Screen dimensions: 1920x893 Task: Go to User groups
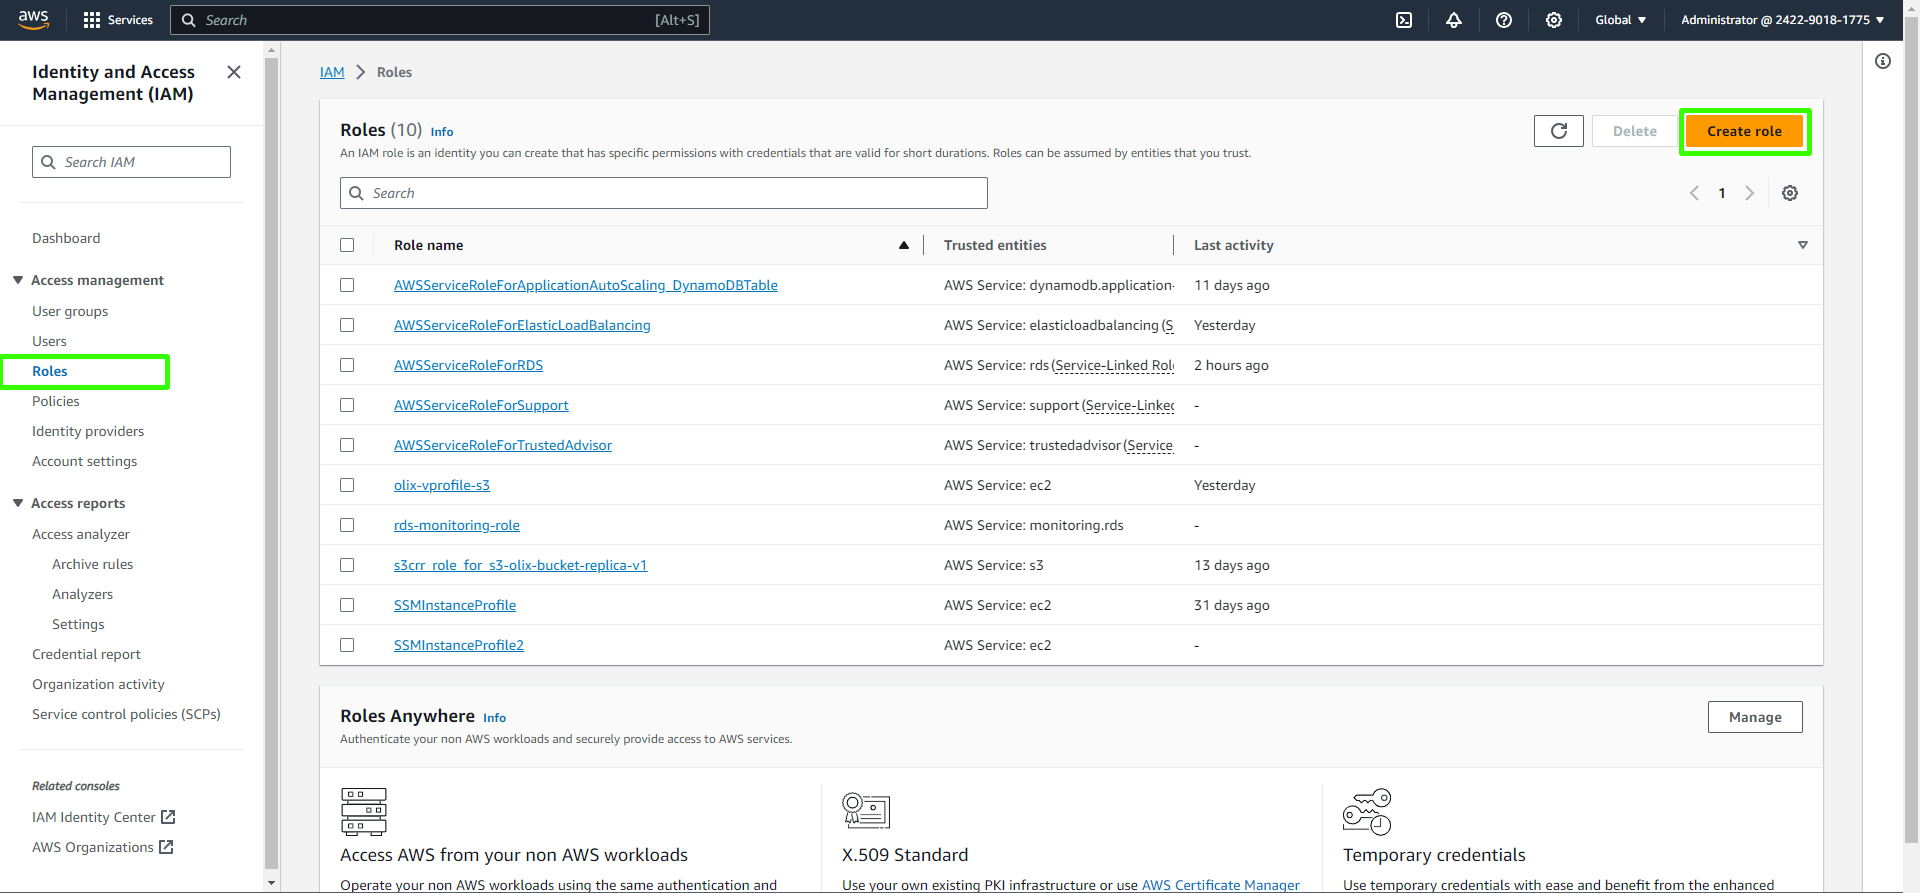coord(70,311)
